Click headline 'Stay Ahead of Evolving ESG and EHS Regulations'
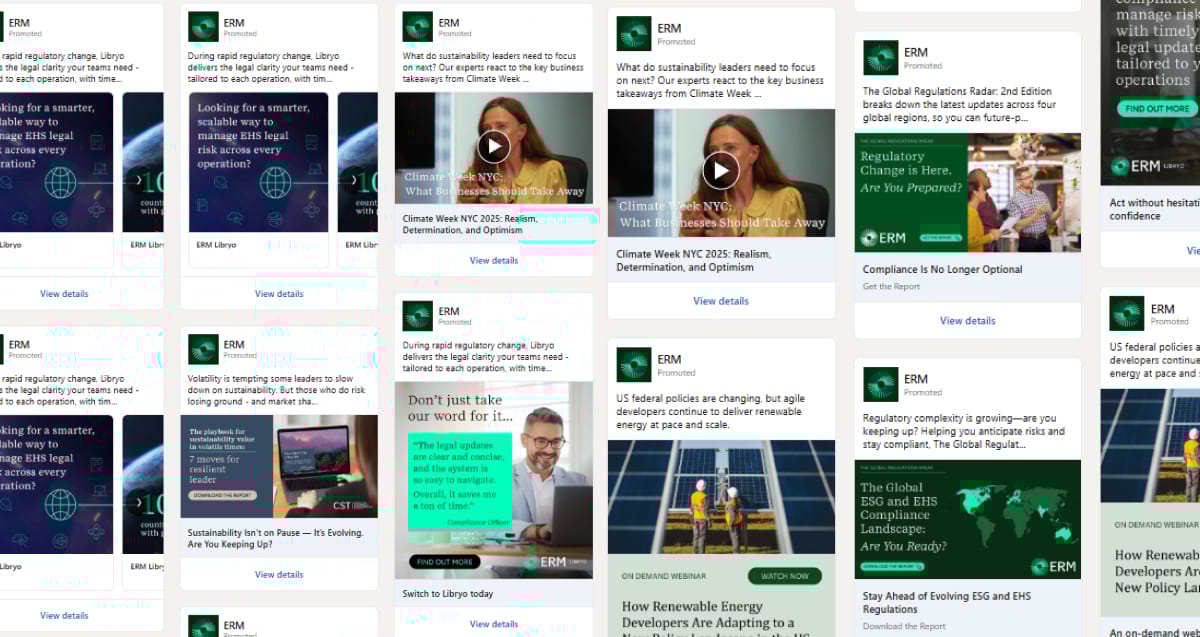Viewport: 1200px width, 637px height. 947,603
